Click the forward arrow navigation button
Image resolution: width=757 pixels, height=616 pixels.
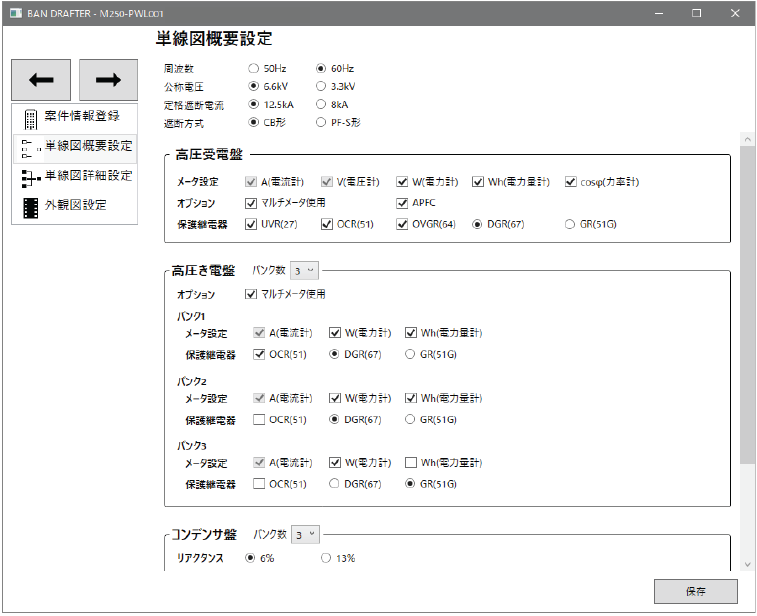(x=108, y=80)
